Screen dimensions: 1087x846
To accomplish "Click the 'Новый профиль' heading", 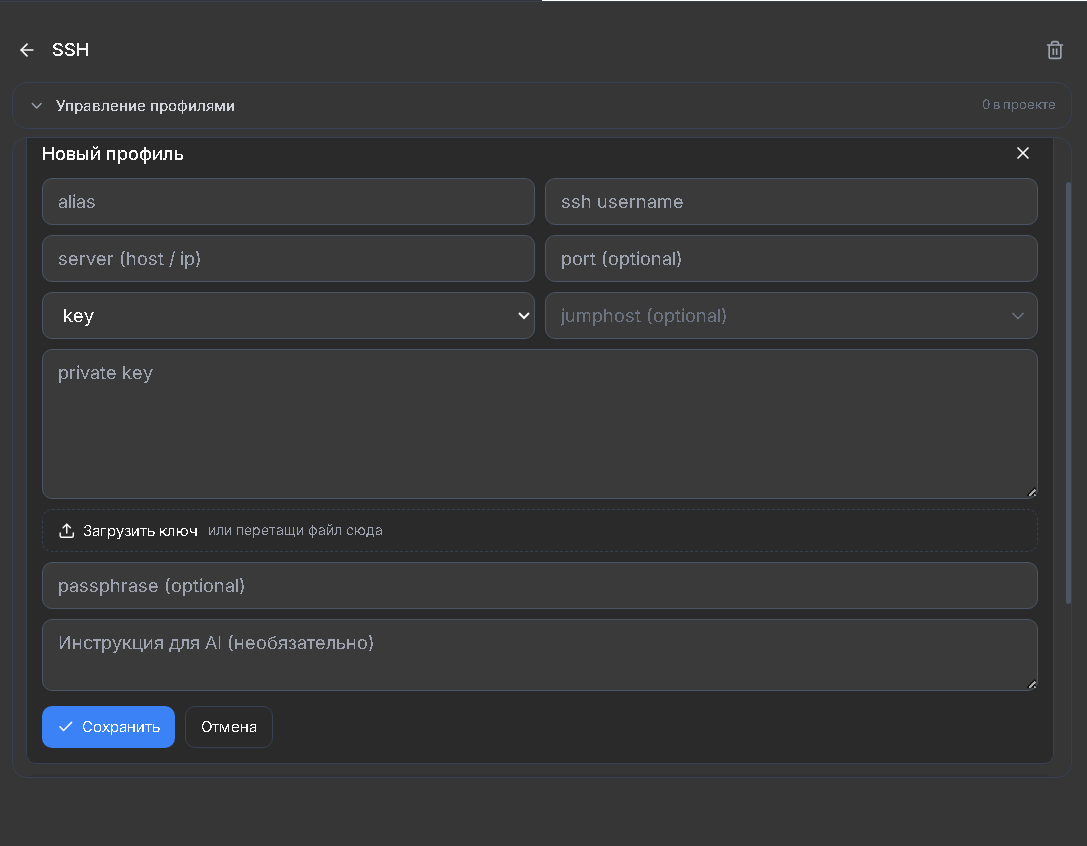I will pos(112,154).
